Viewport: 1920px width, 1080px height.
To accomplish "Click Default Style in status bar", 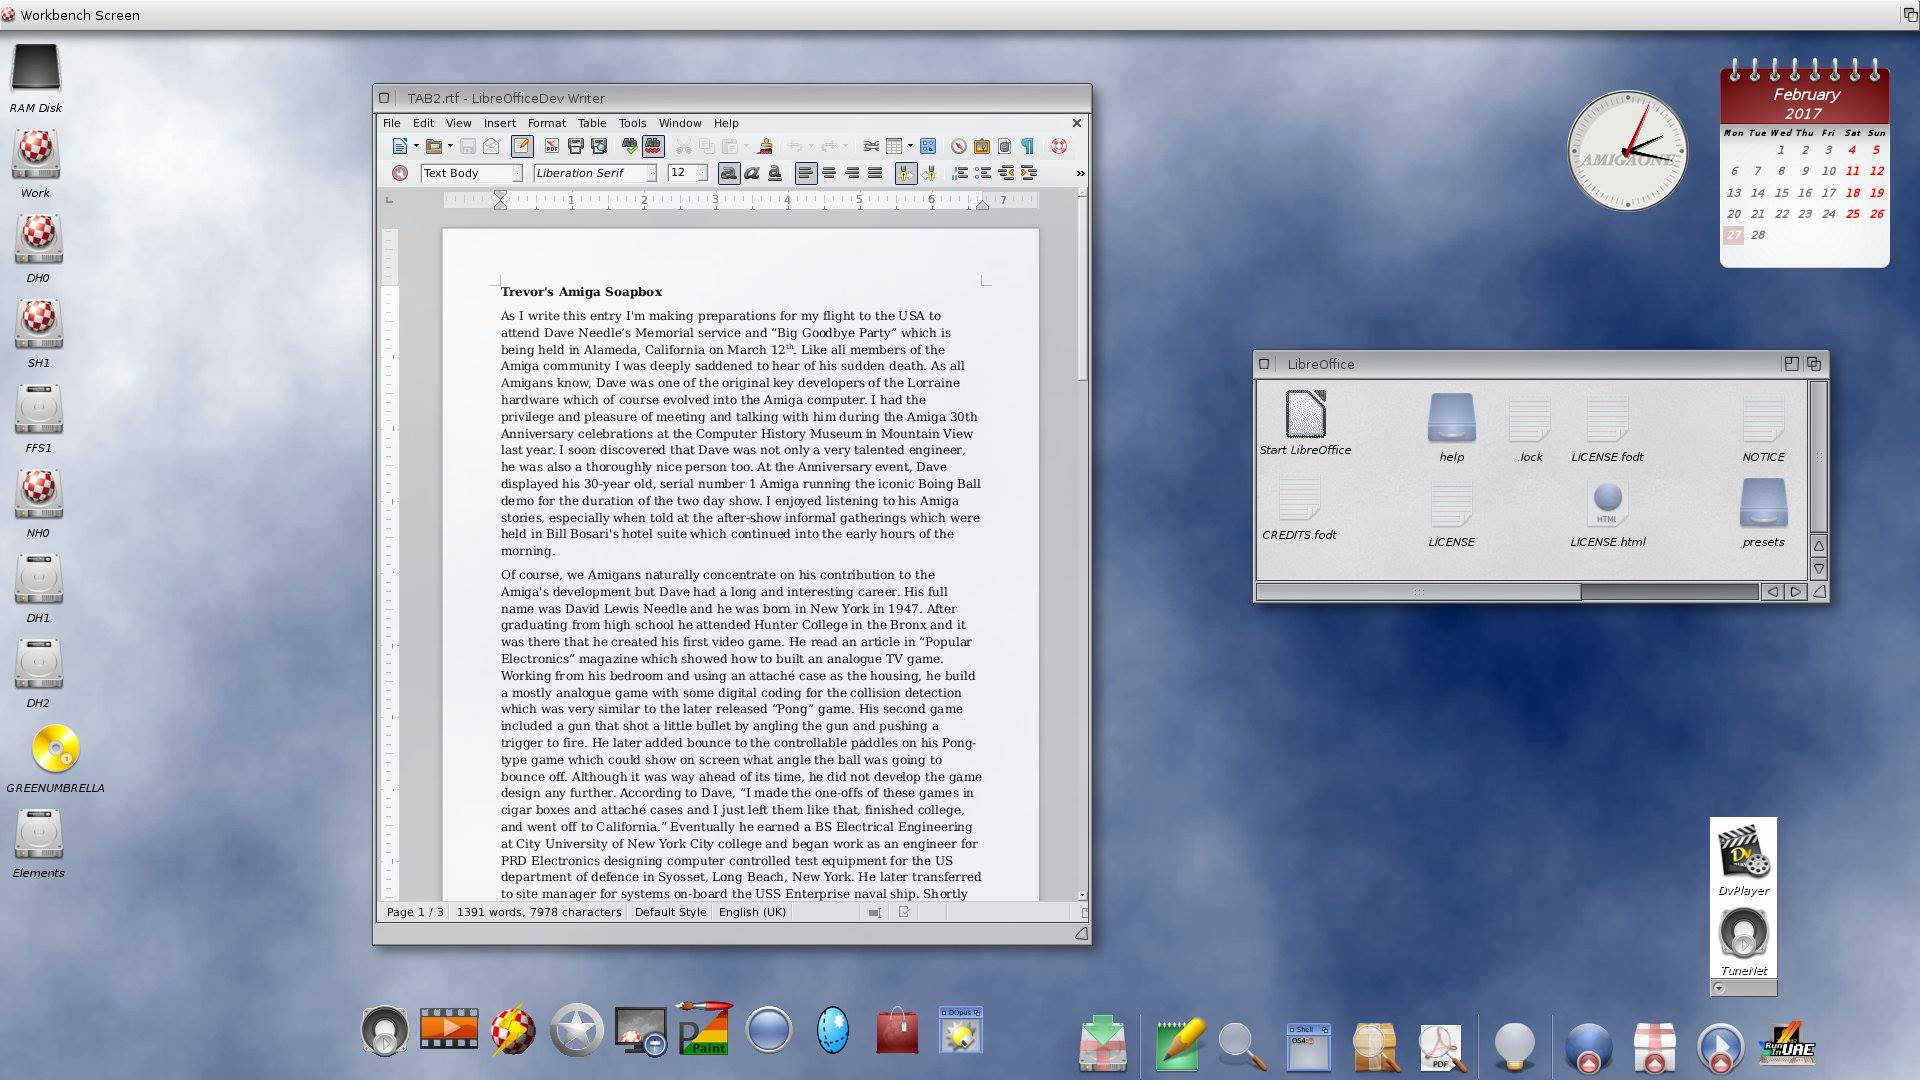I will [670, 912].
